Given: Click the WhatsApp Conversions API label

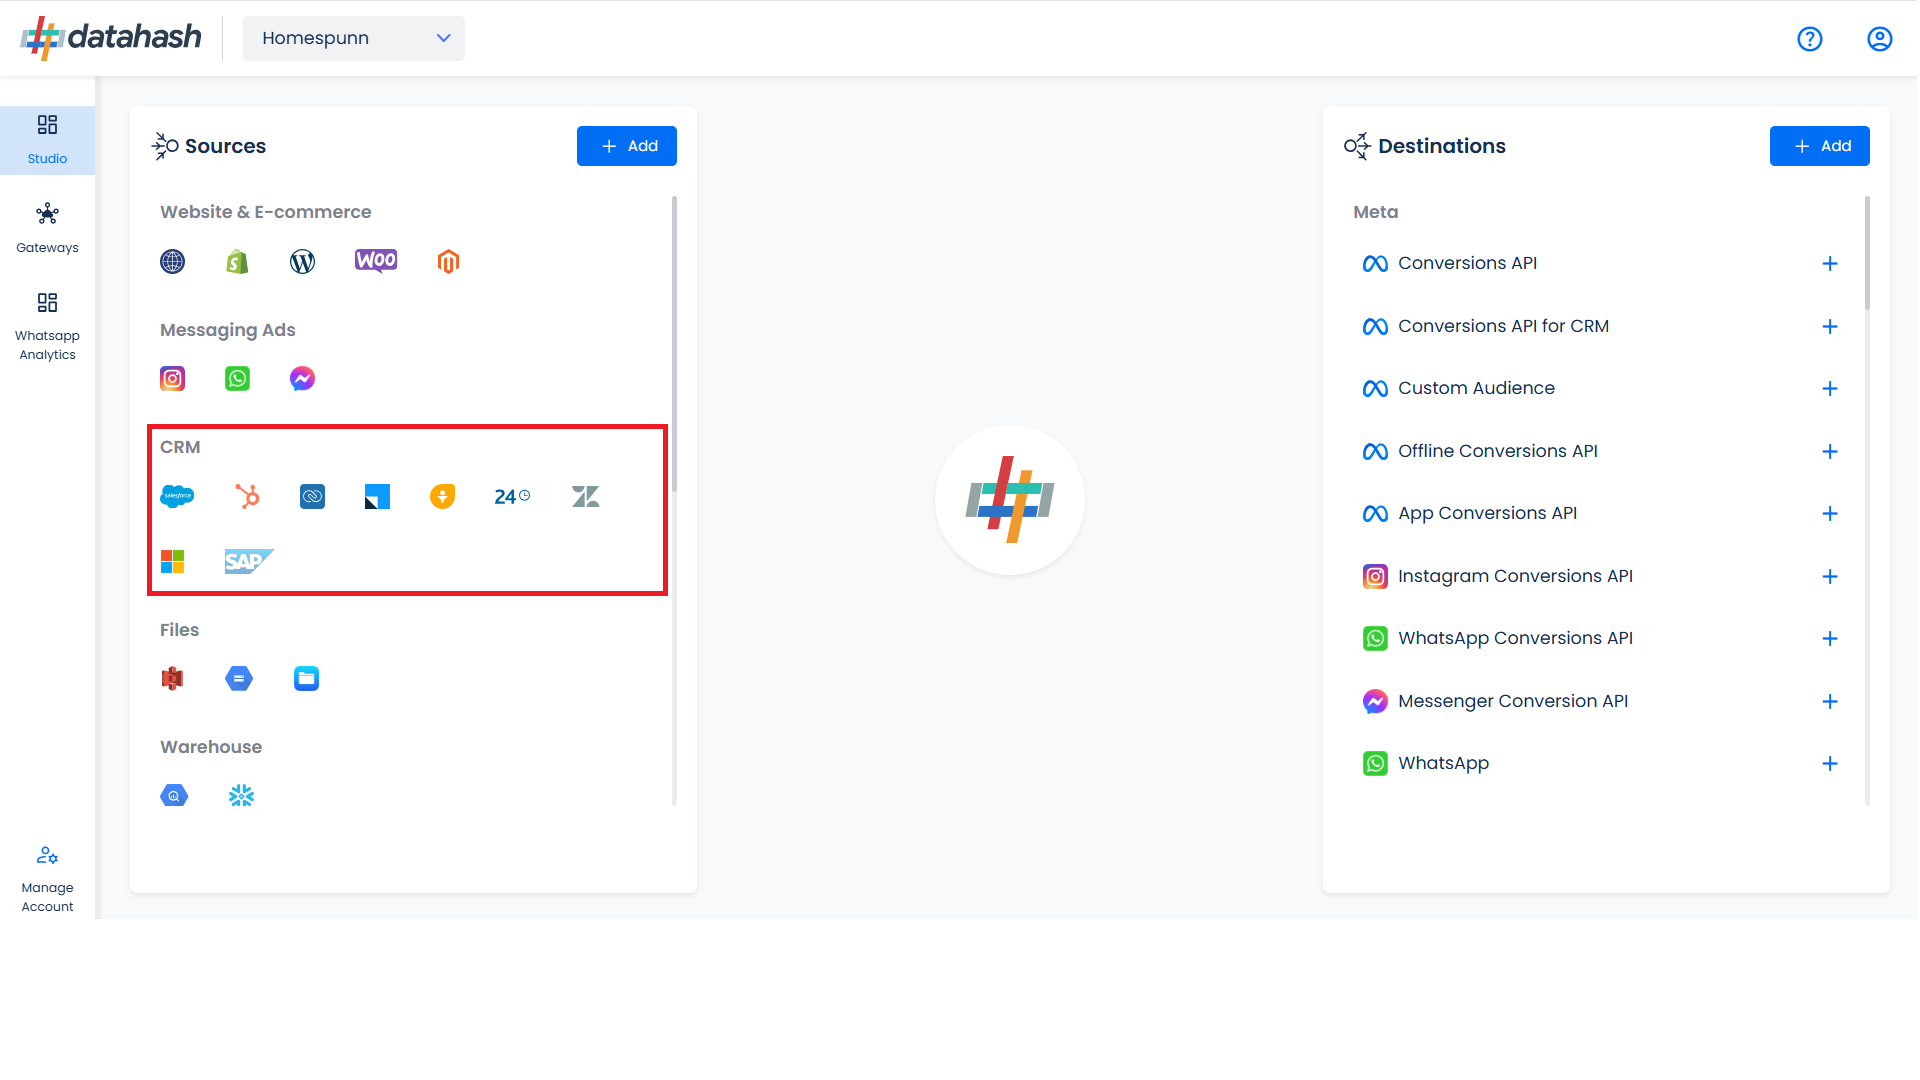Looking at the screenshot, I should tap(1515, 638).
